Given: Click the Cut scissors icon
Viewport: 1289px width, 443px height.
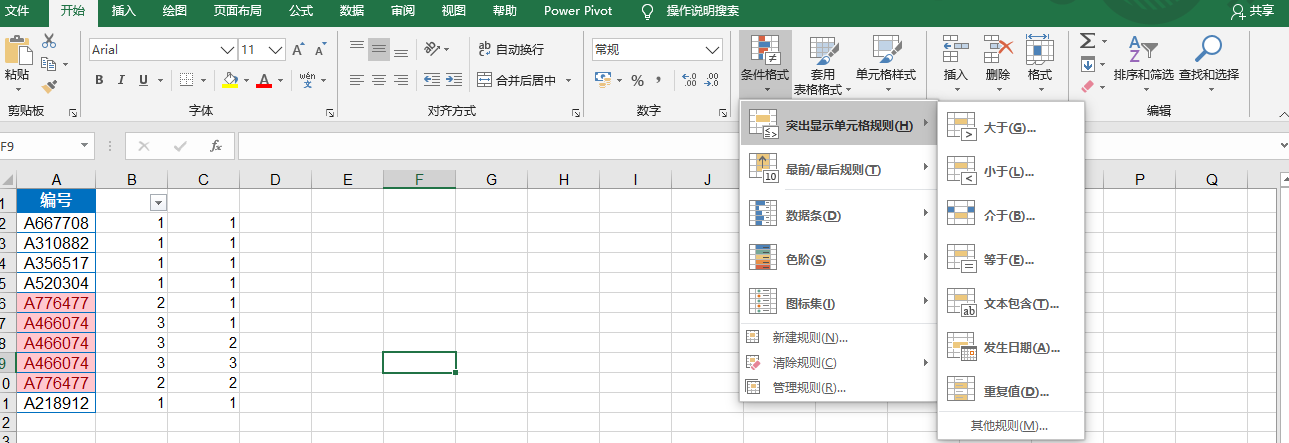Looking at the screenshot, I should pyautogui.click(x=49, y=41).
